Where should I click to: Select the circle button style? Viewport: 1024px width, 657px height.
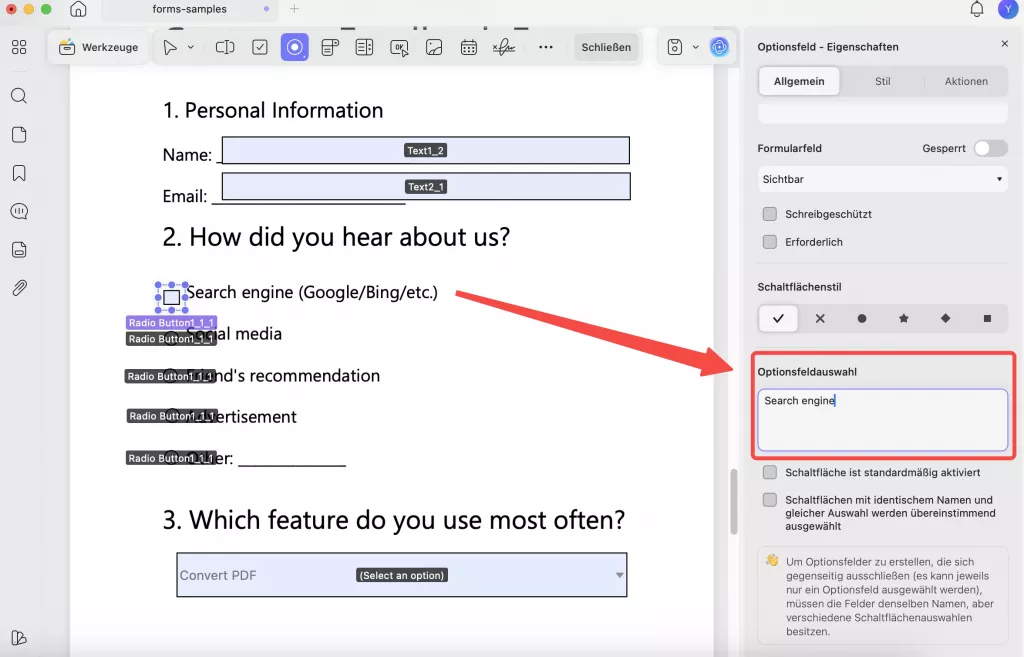click(862, 319)
